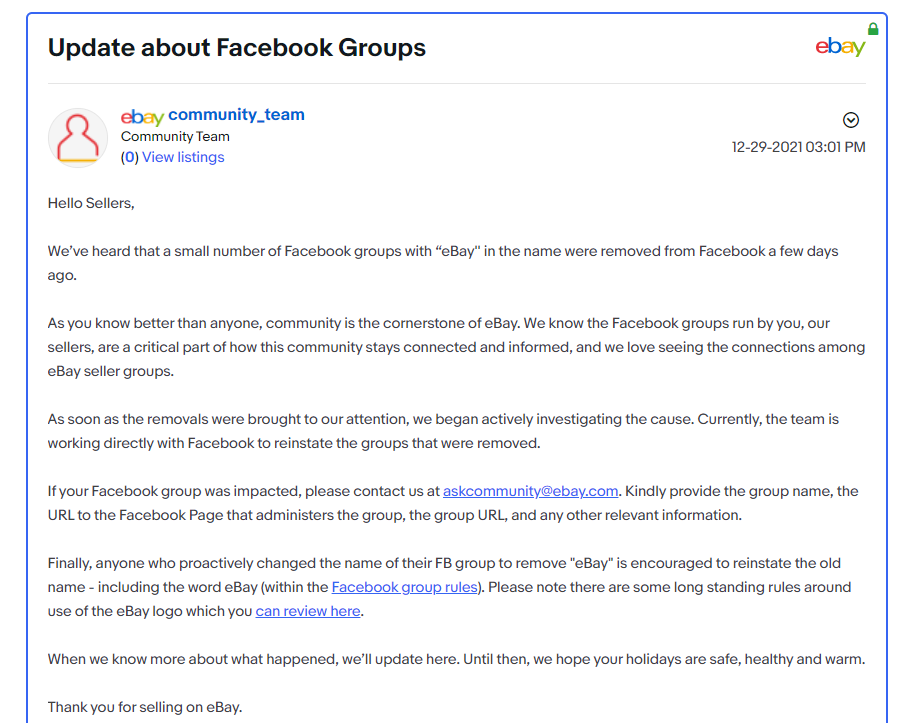Click the post timestamp 12-29-2021 03:01 PM
Image resolution: width=906 pixels, height=723 pixels.
tap(799, 147)
